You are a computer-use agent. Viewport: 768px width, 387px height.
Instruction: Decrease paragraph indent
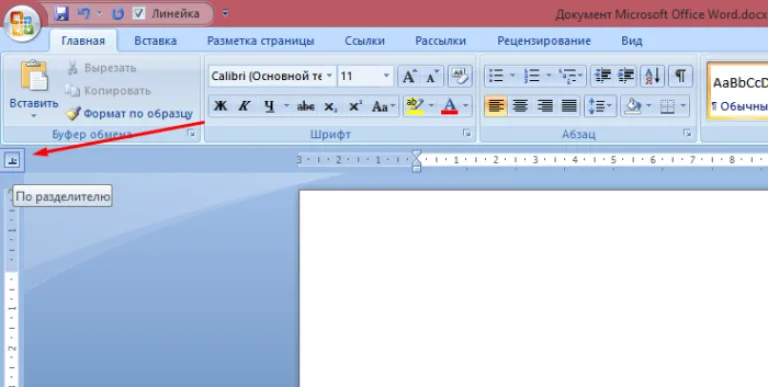point(602,76)
